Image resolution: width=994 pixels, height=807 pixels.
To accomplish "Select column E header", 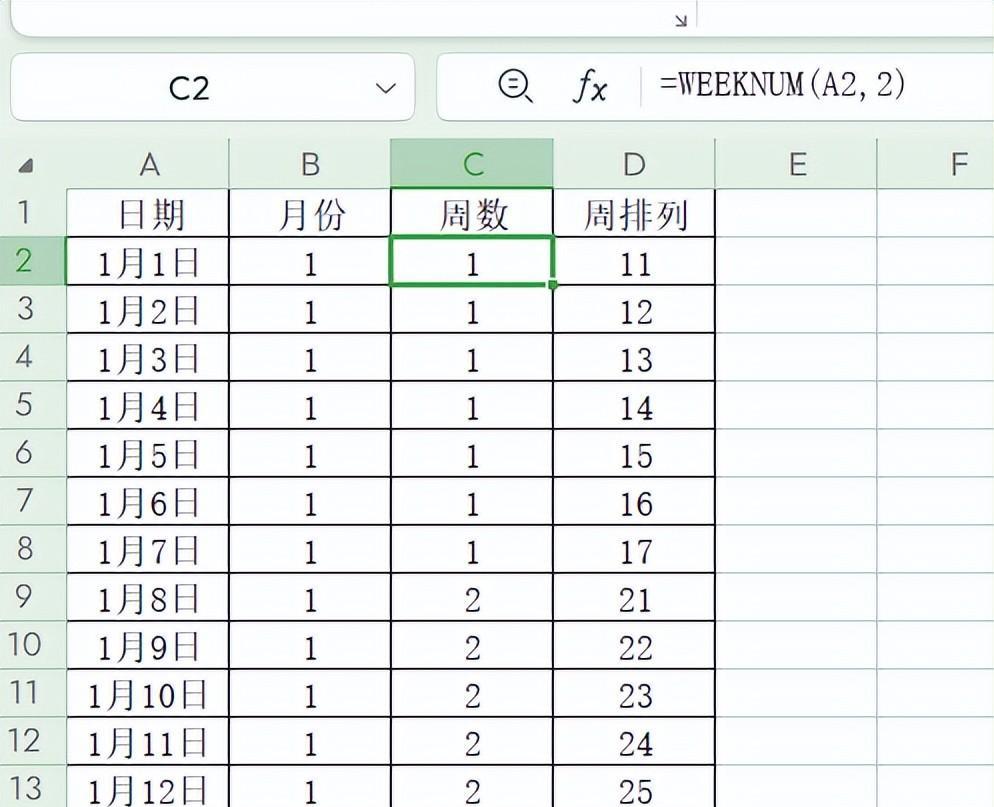I will pyautogui.click(x=796, y=165).
